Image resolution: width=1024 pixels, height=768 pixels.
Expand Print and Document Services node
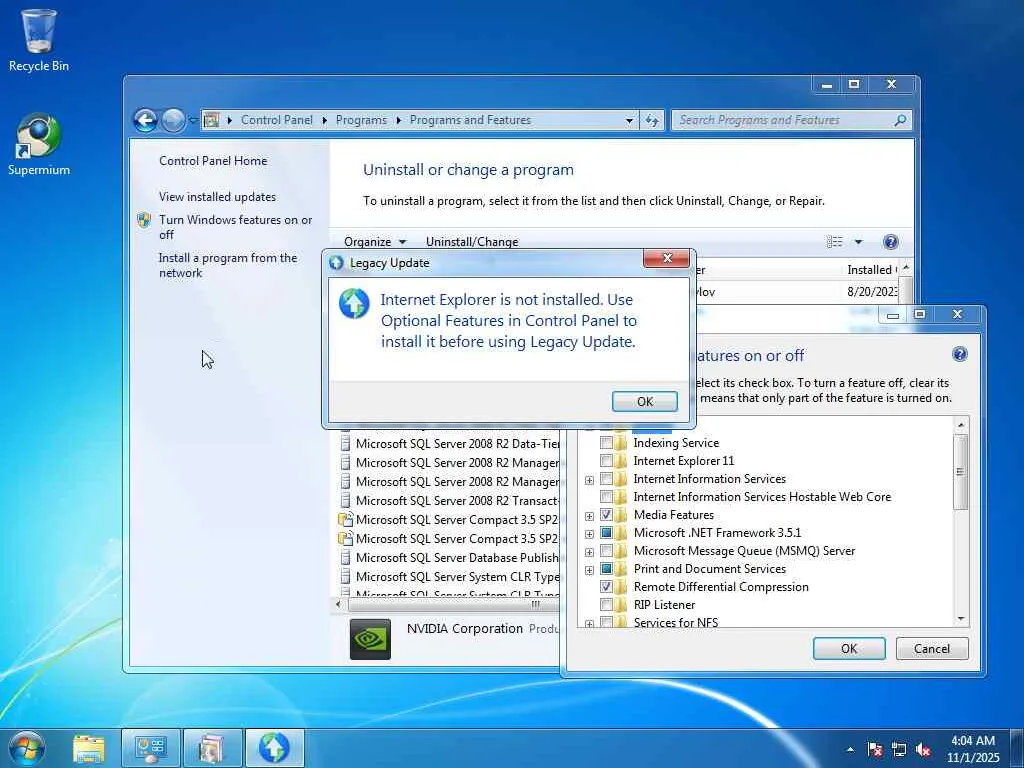coord(589,570)
